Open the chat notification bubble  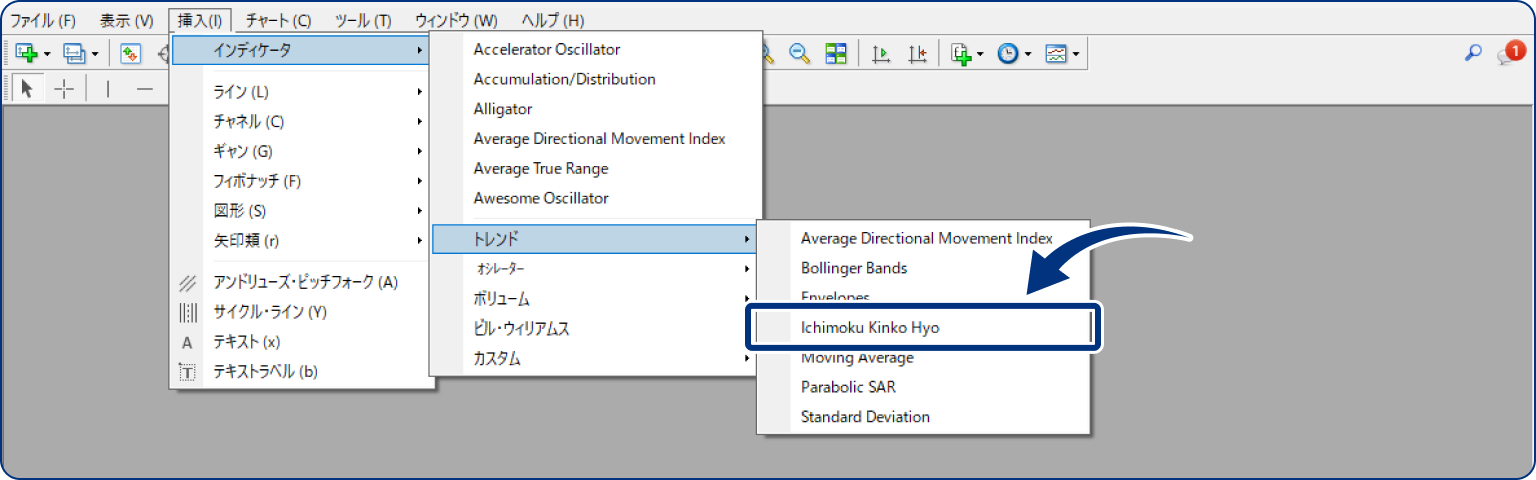click(1509, 54)
